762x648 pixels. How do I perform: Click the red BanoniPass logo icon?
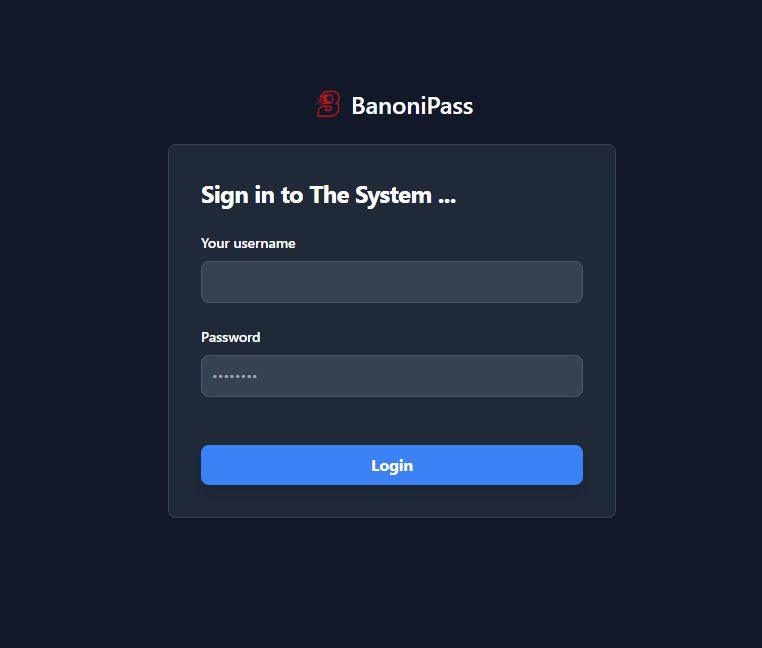coord(329,105)
